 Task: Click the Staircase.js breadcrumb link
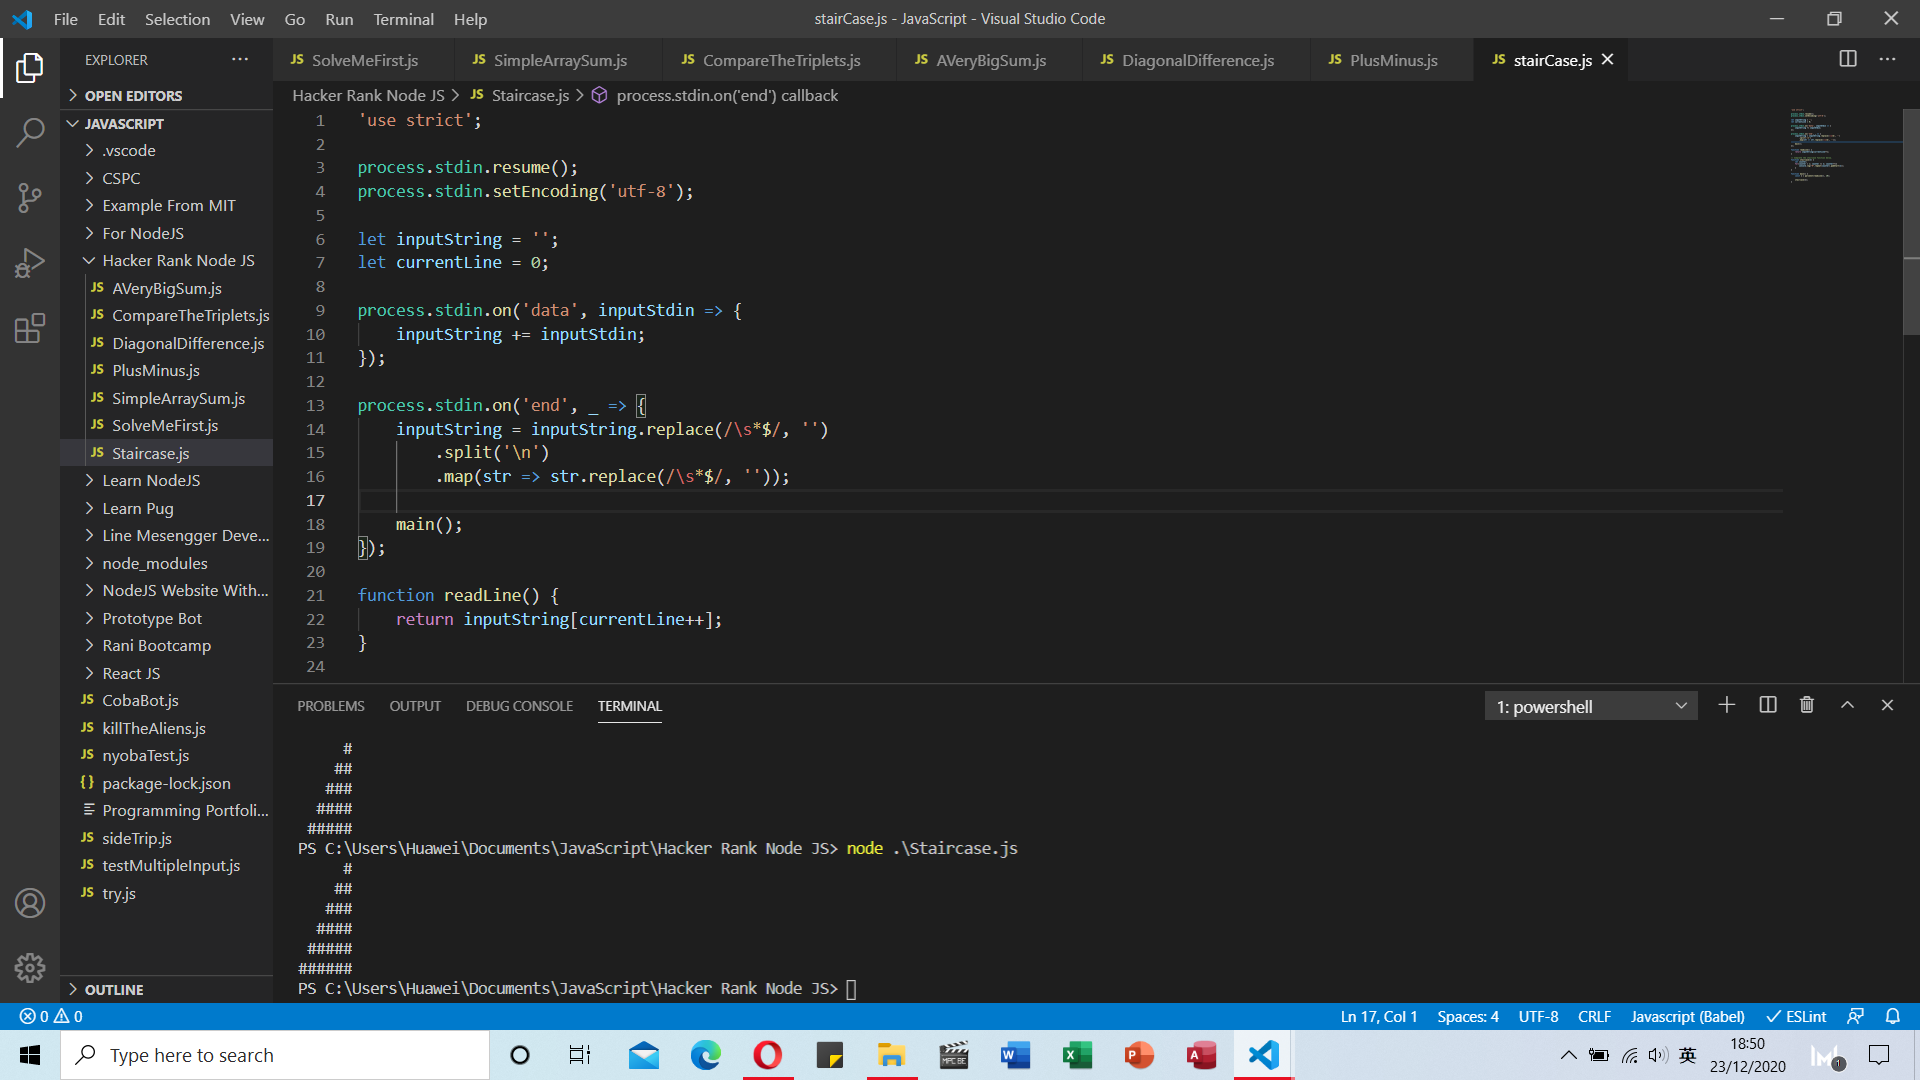530,95
